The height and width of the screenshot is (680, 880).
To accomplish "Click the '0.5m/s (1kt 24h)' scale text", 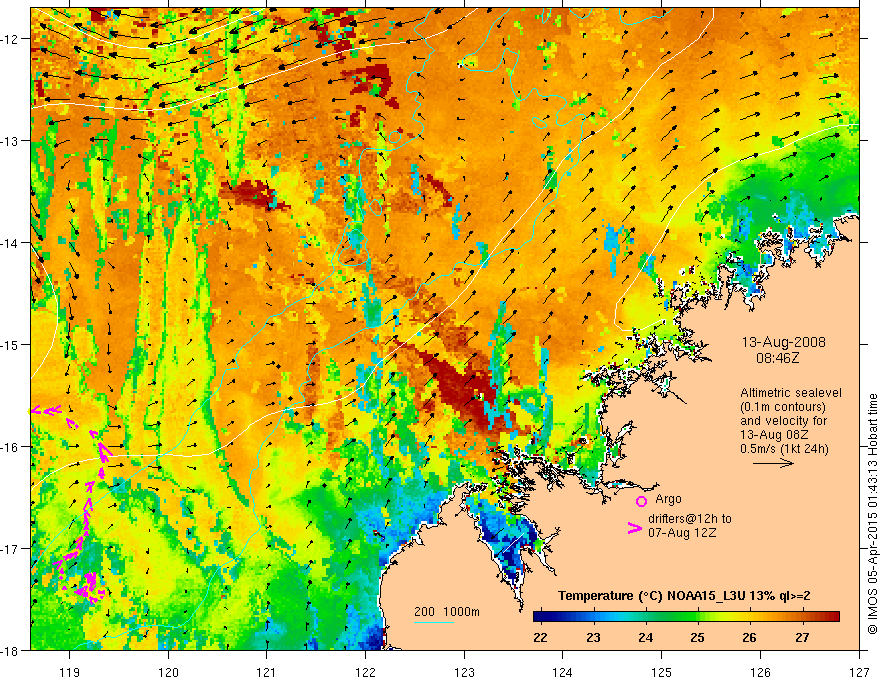I will tap(785, 449).
